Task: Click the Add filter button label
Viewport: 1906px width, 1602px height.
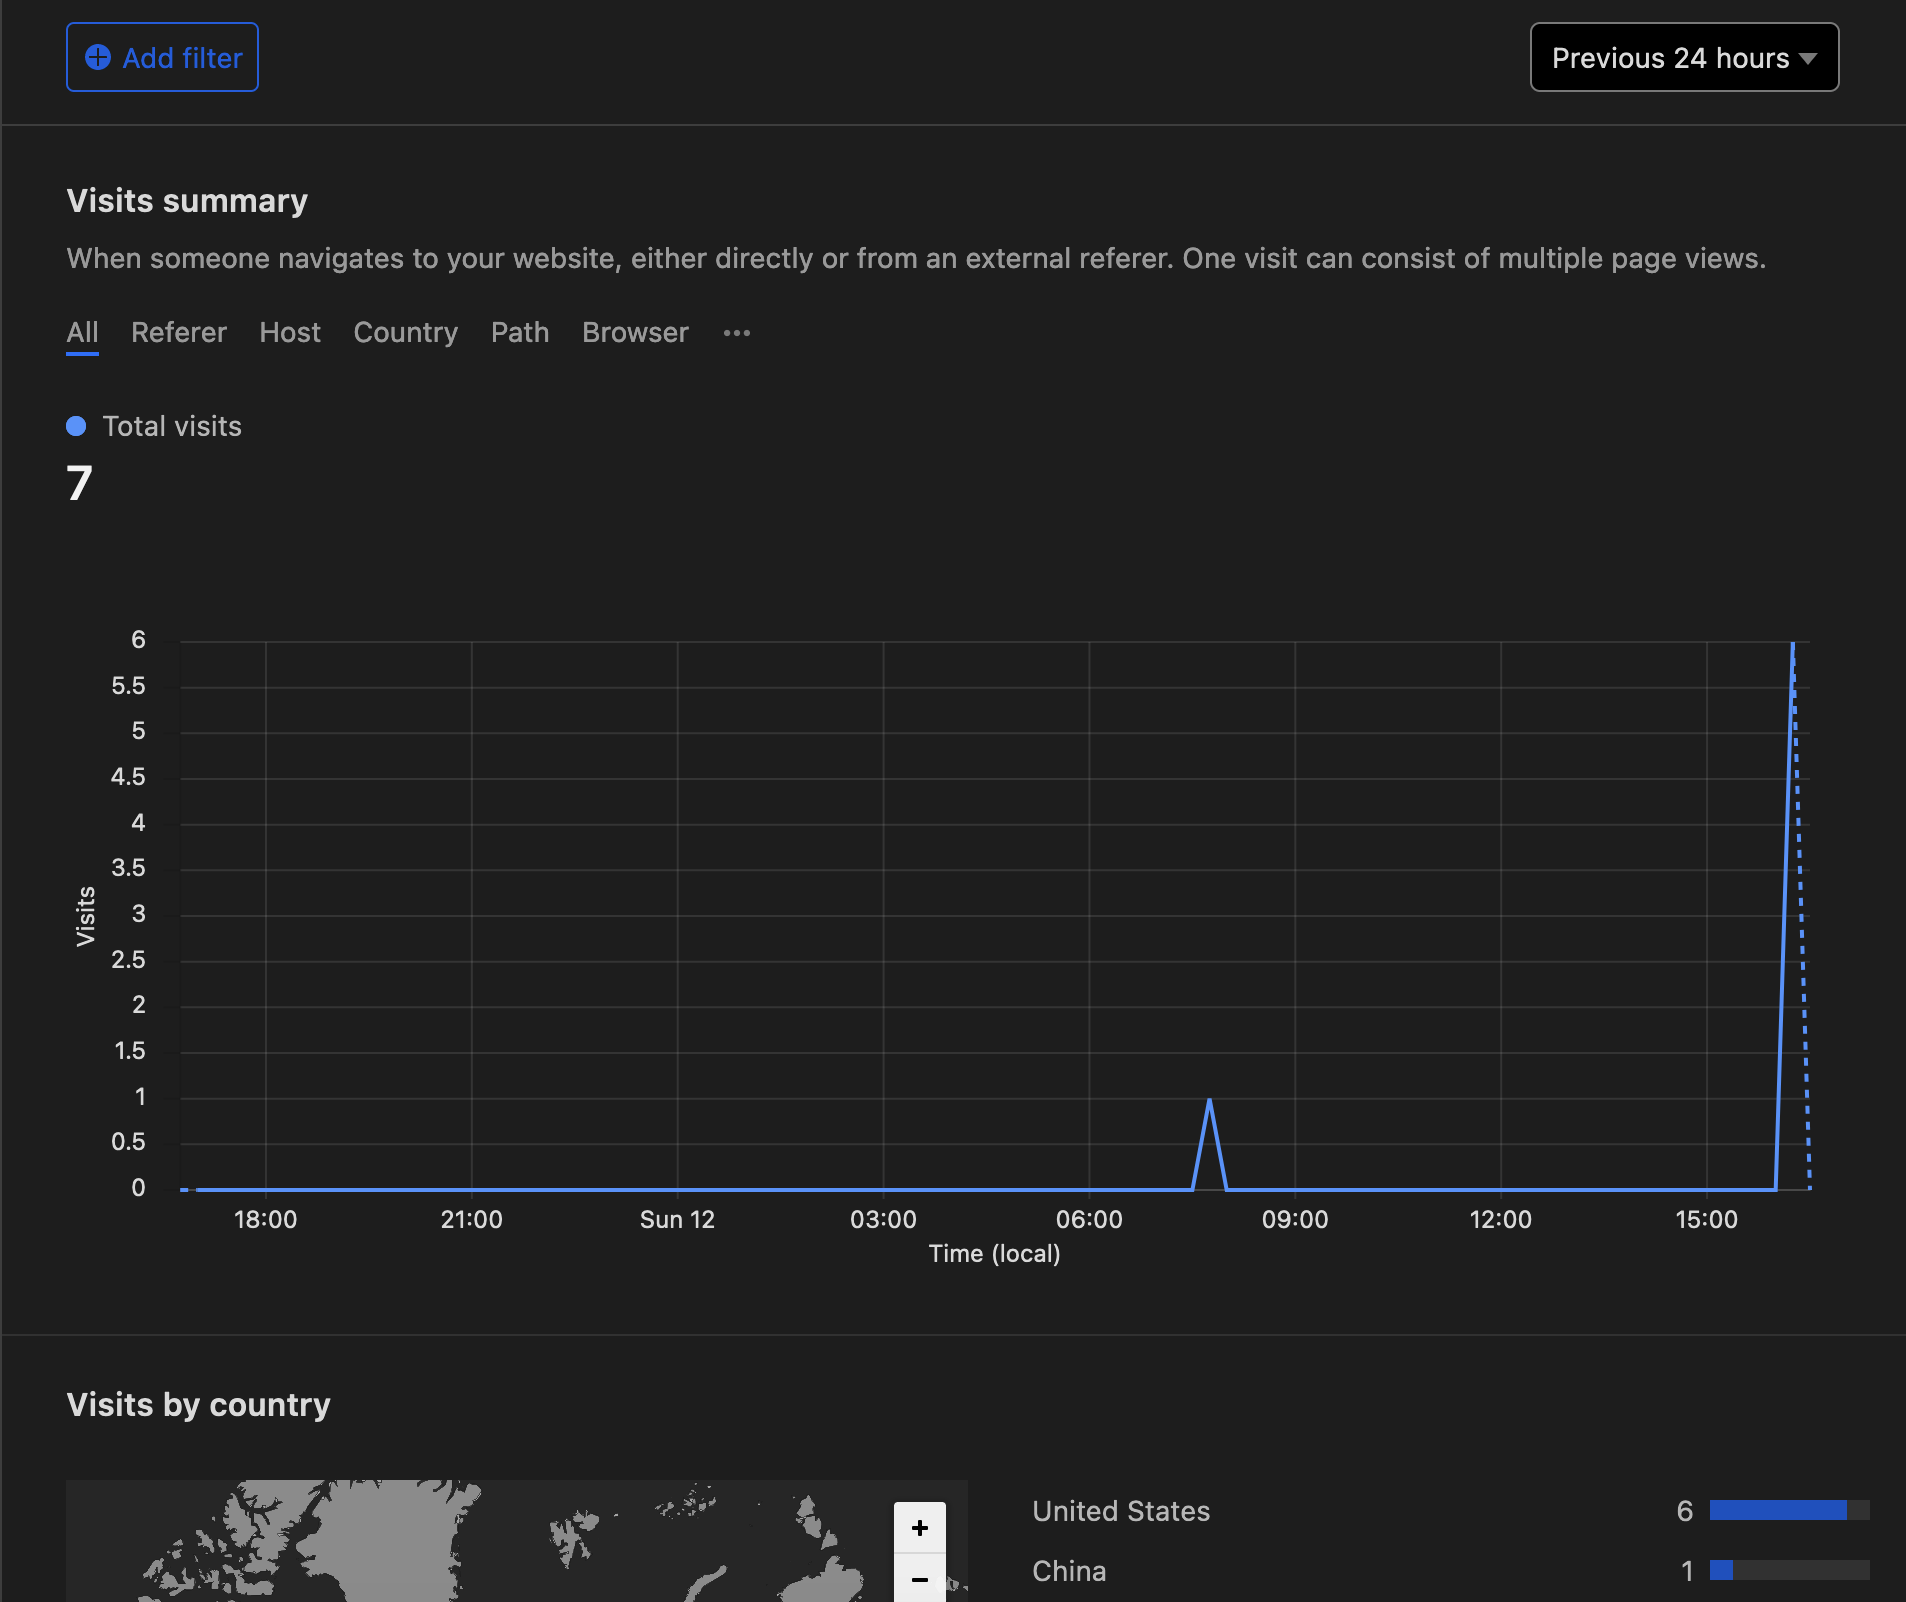Action: coord(182,58)
